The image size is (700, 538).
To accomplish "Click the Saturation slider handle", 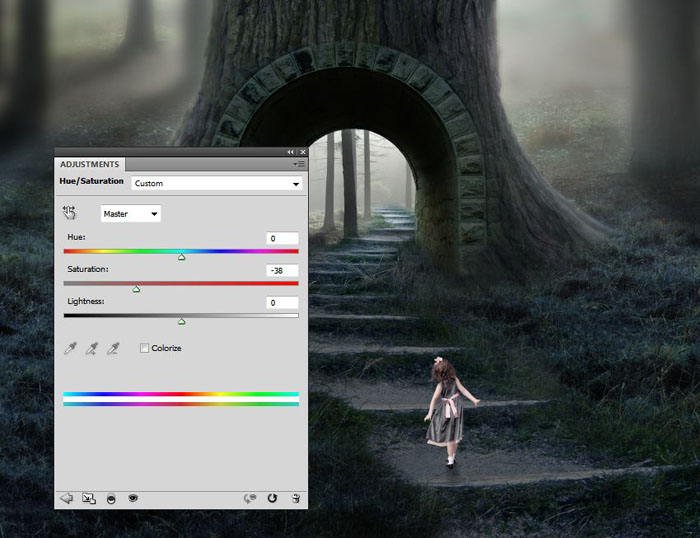I will (x=136, y=290).
